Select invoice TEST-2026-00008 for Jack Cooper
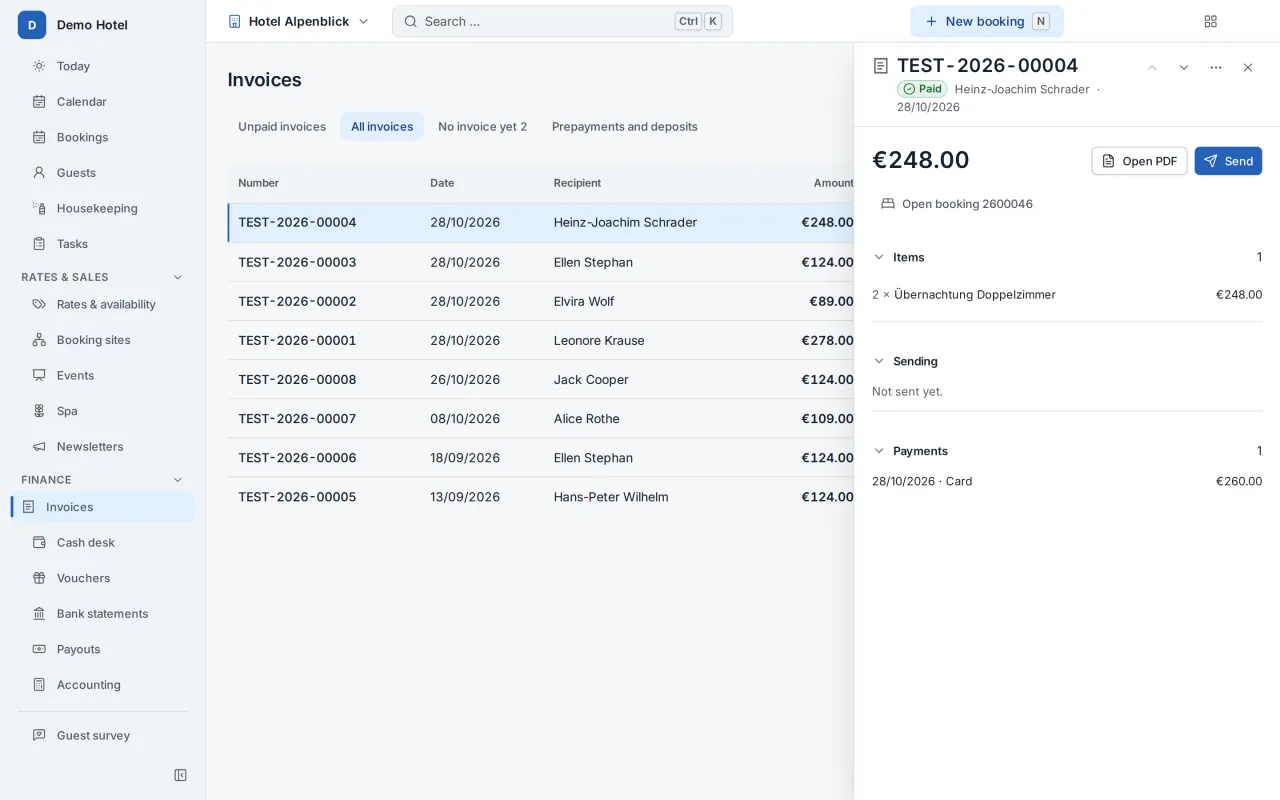1280x800 pixels. point(541,379)
